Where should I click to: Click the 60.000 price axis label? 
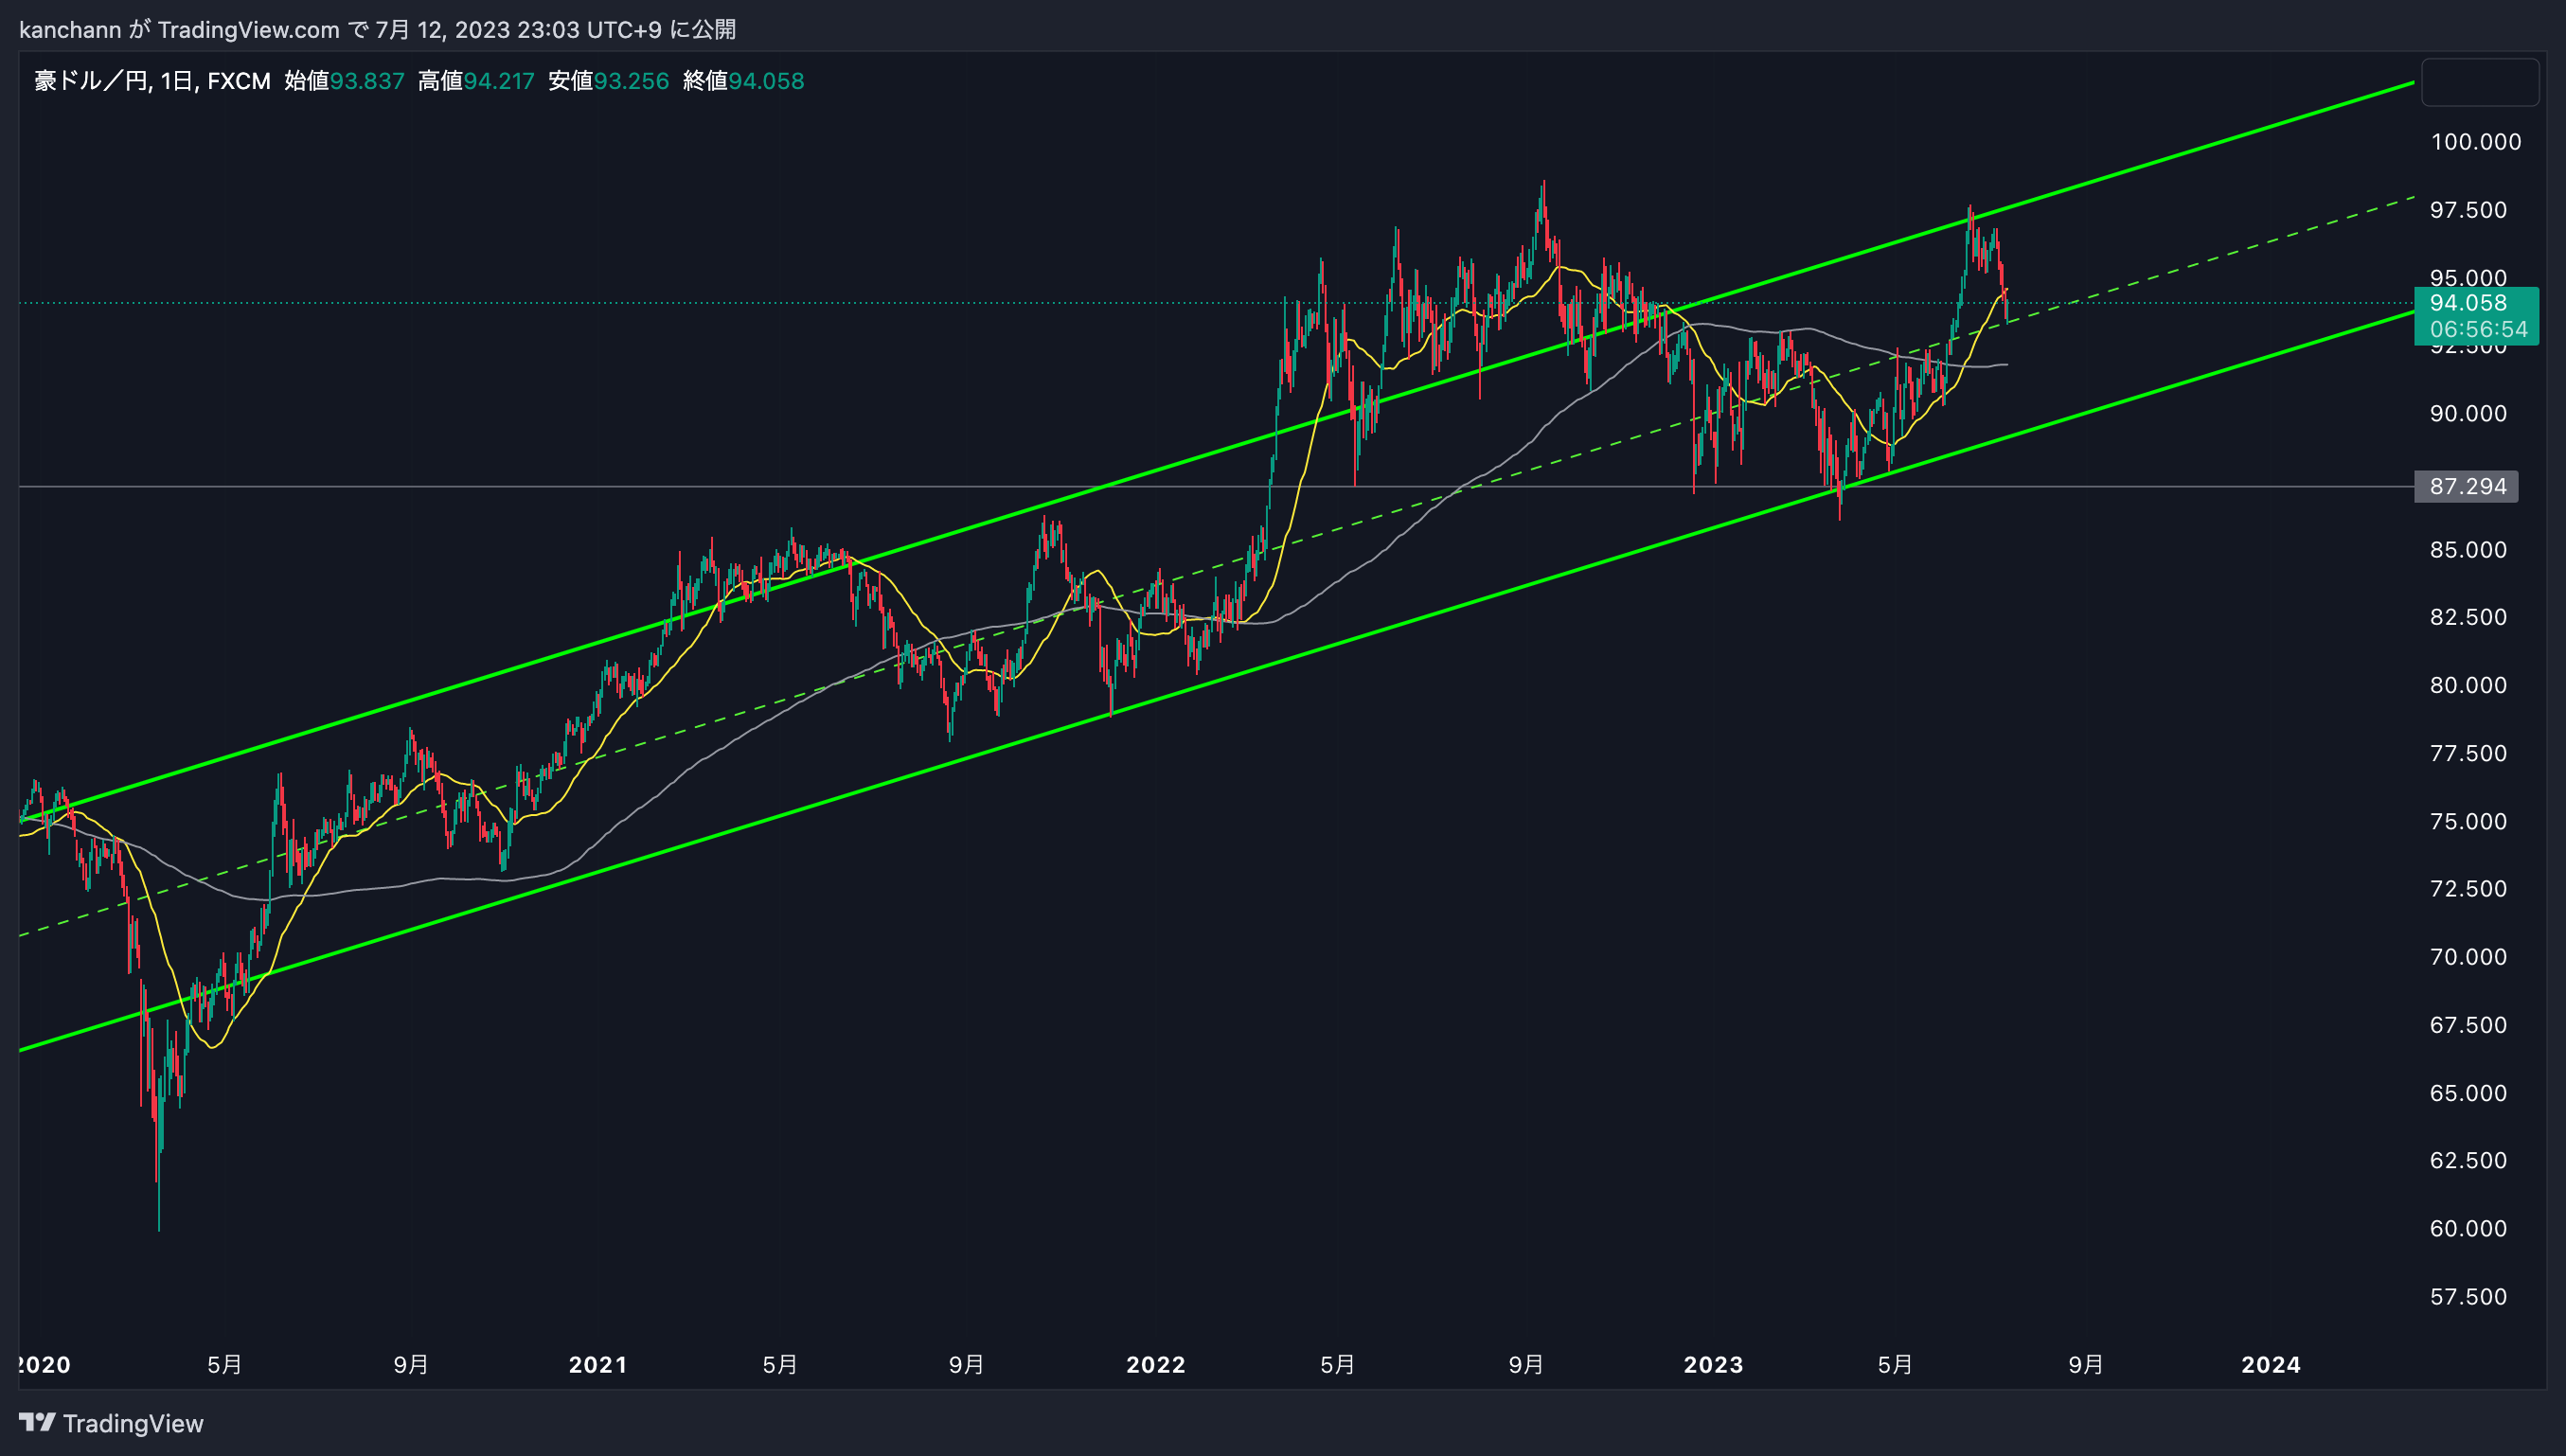2468,1229
